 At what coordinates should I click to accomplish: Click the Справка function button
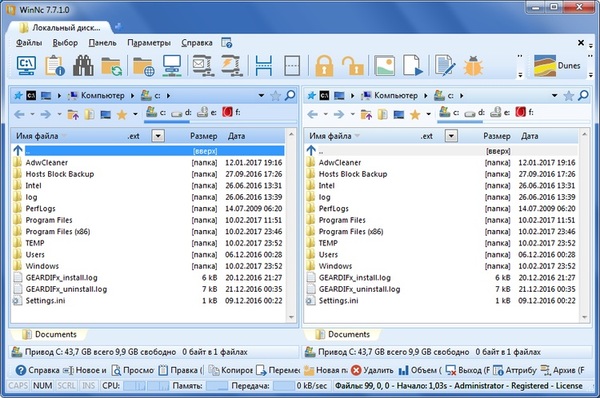coord(38,370)
